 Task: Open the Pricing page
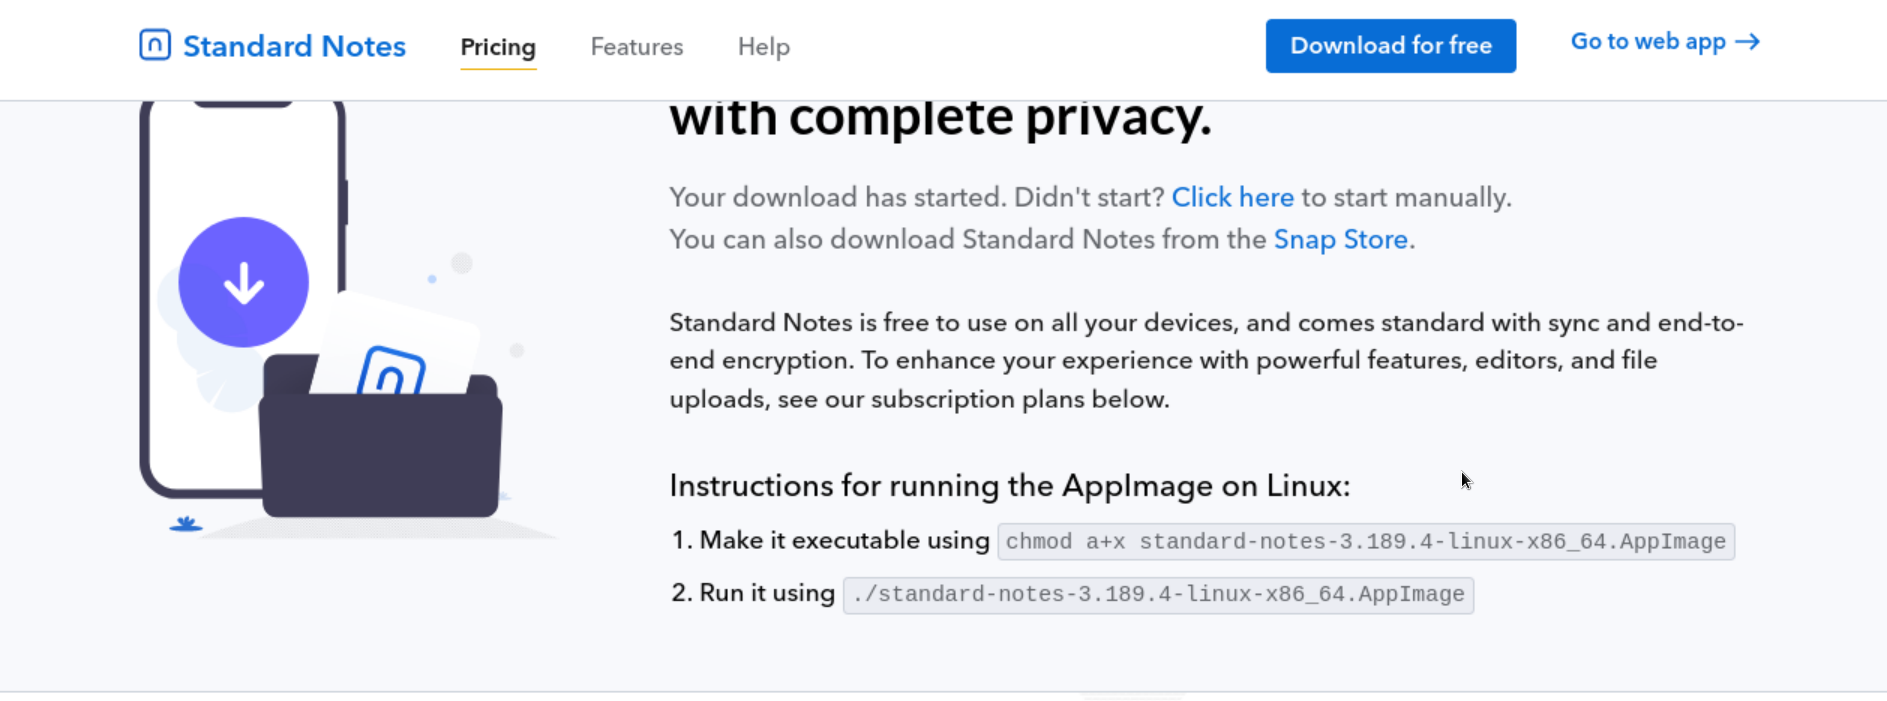tap(498, 47)
